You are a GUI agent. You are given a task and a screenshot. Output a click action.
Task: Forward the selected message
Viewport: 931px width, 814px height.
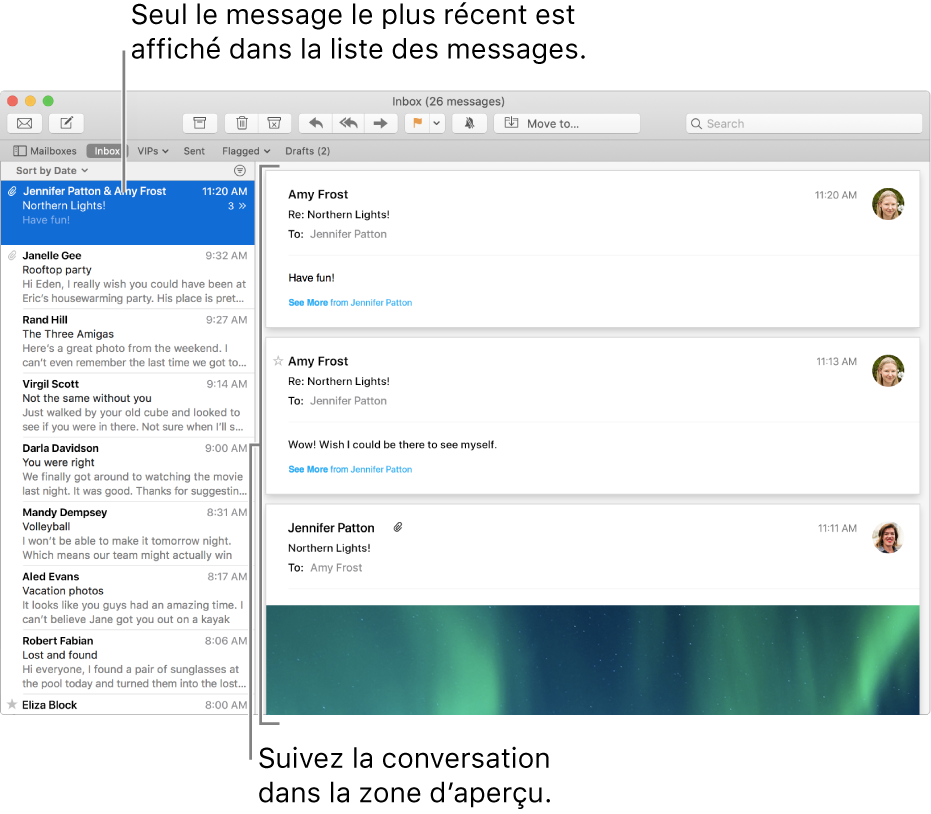tap(381, 123)
